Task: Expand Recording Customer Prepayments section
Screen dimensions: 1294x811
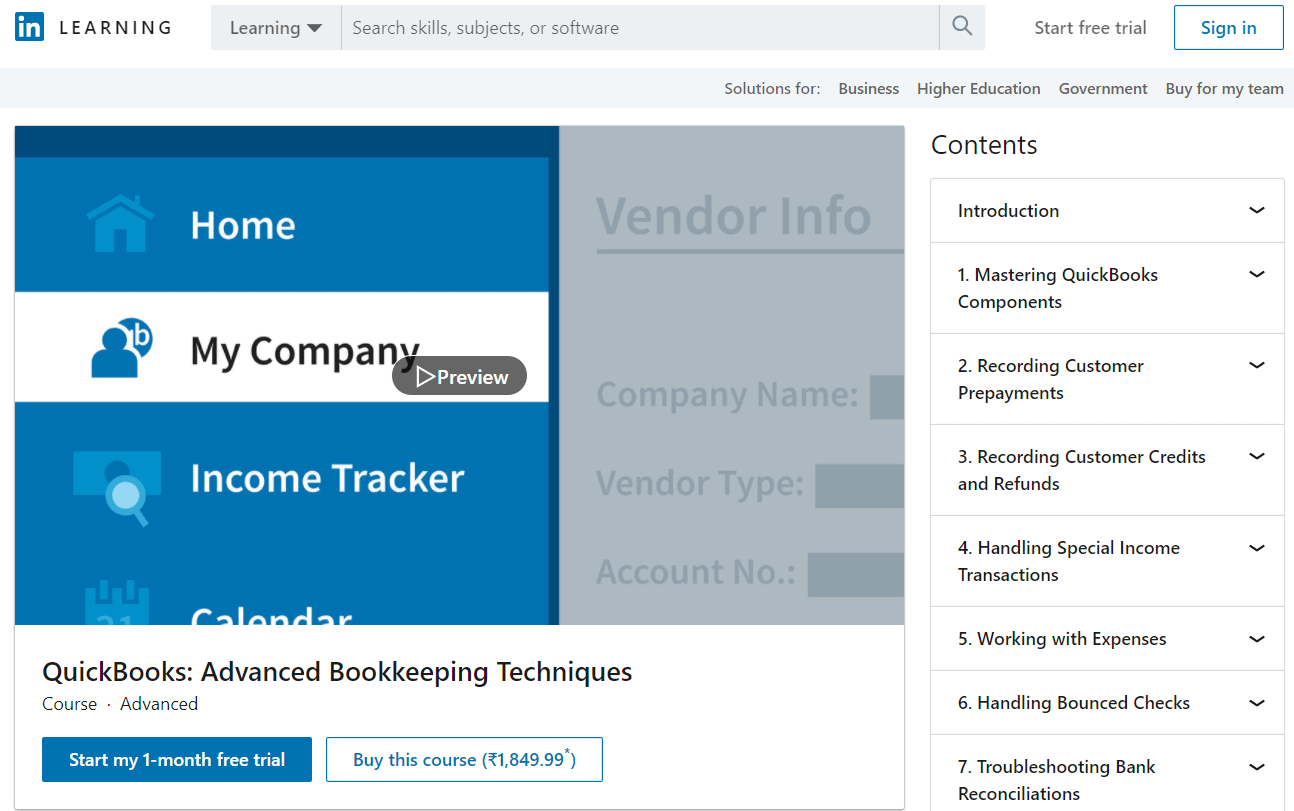Action: 1107,379
